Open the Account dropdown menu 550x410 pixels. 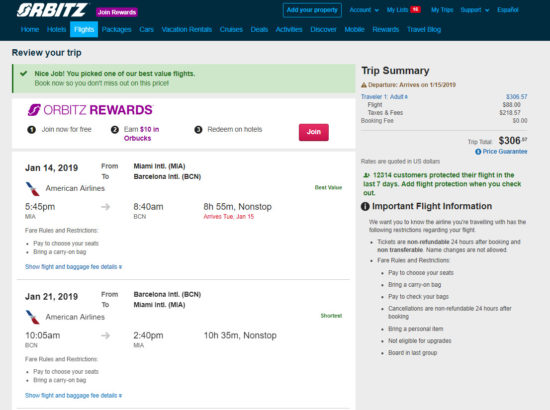coord(364,10)
